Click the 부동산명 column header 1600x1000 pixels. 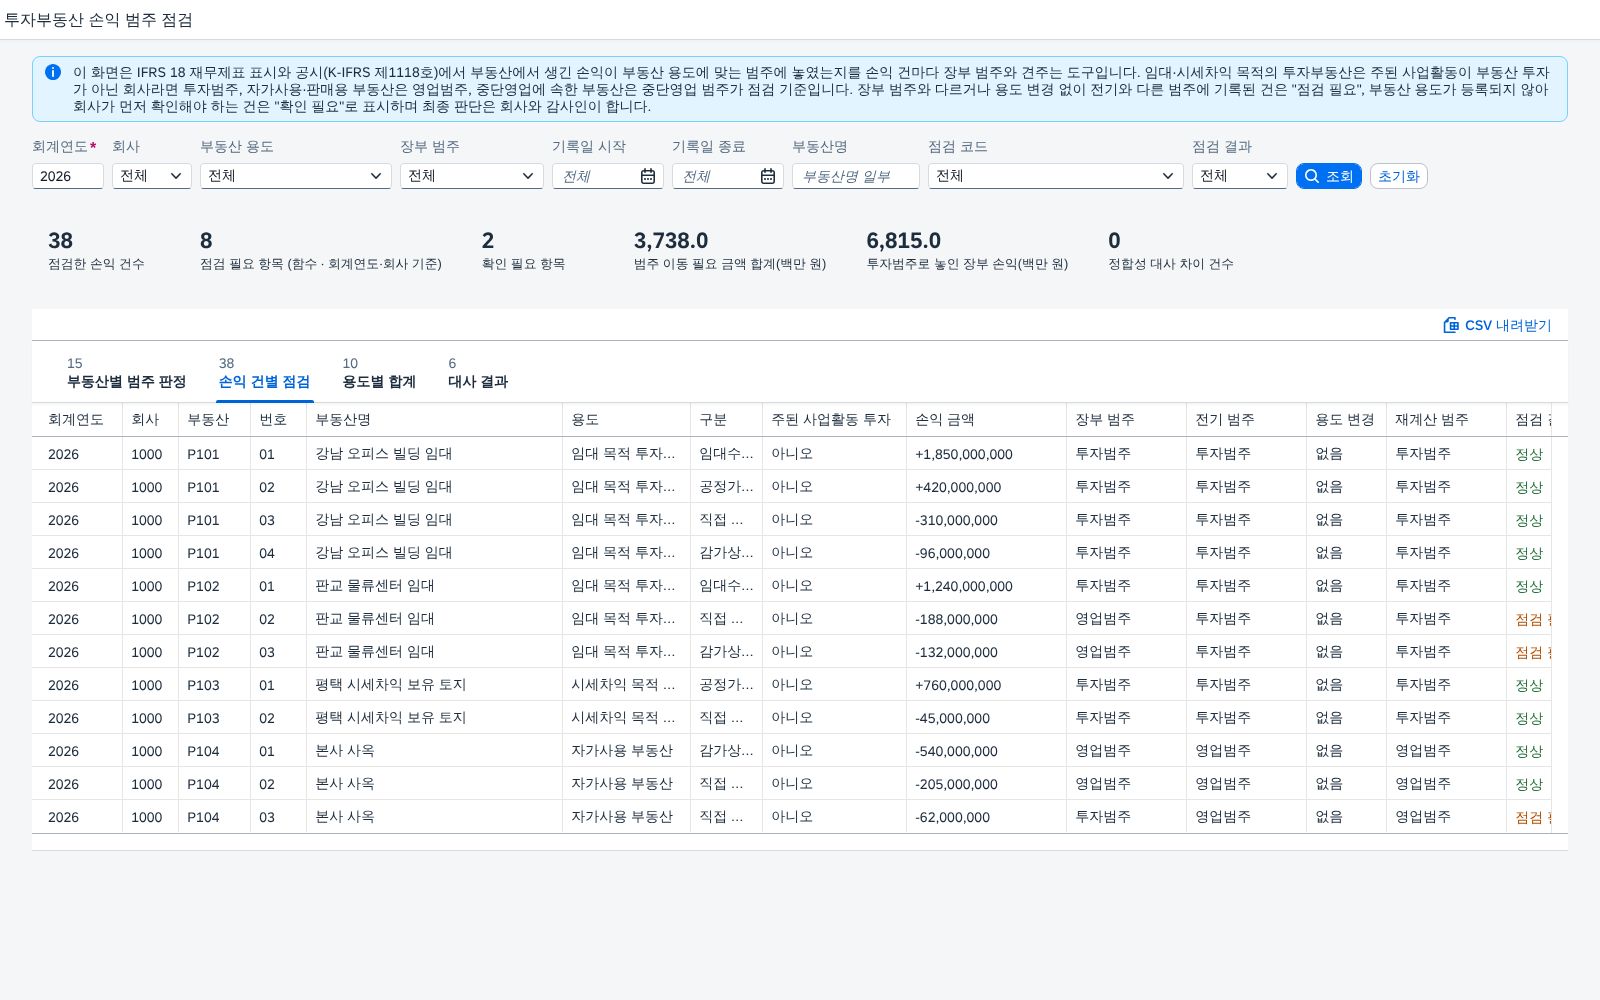[434, 420]
